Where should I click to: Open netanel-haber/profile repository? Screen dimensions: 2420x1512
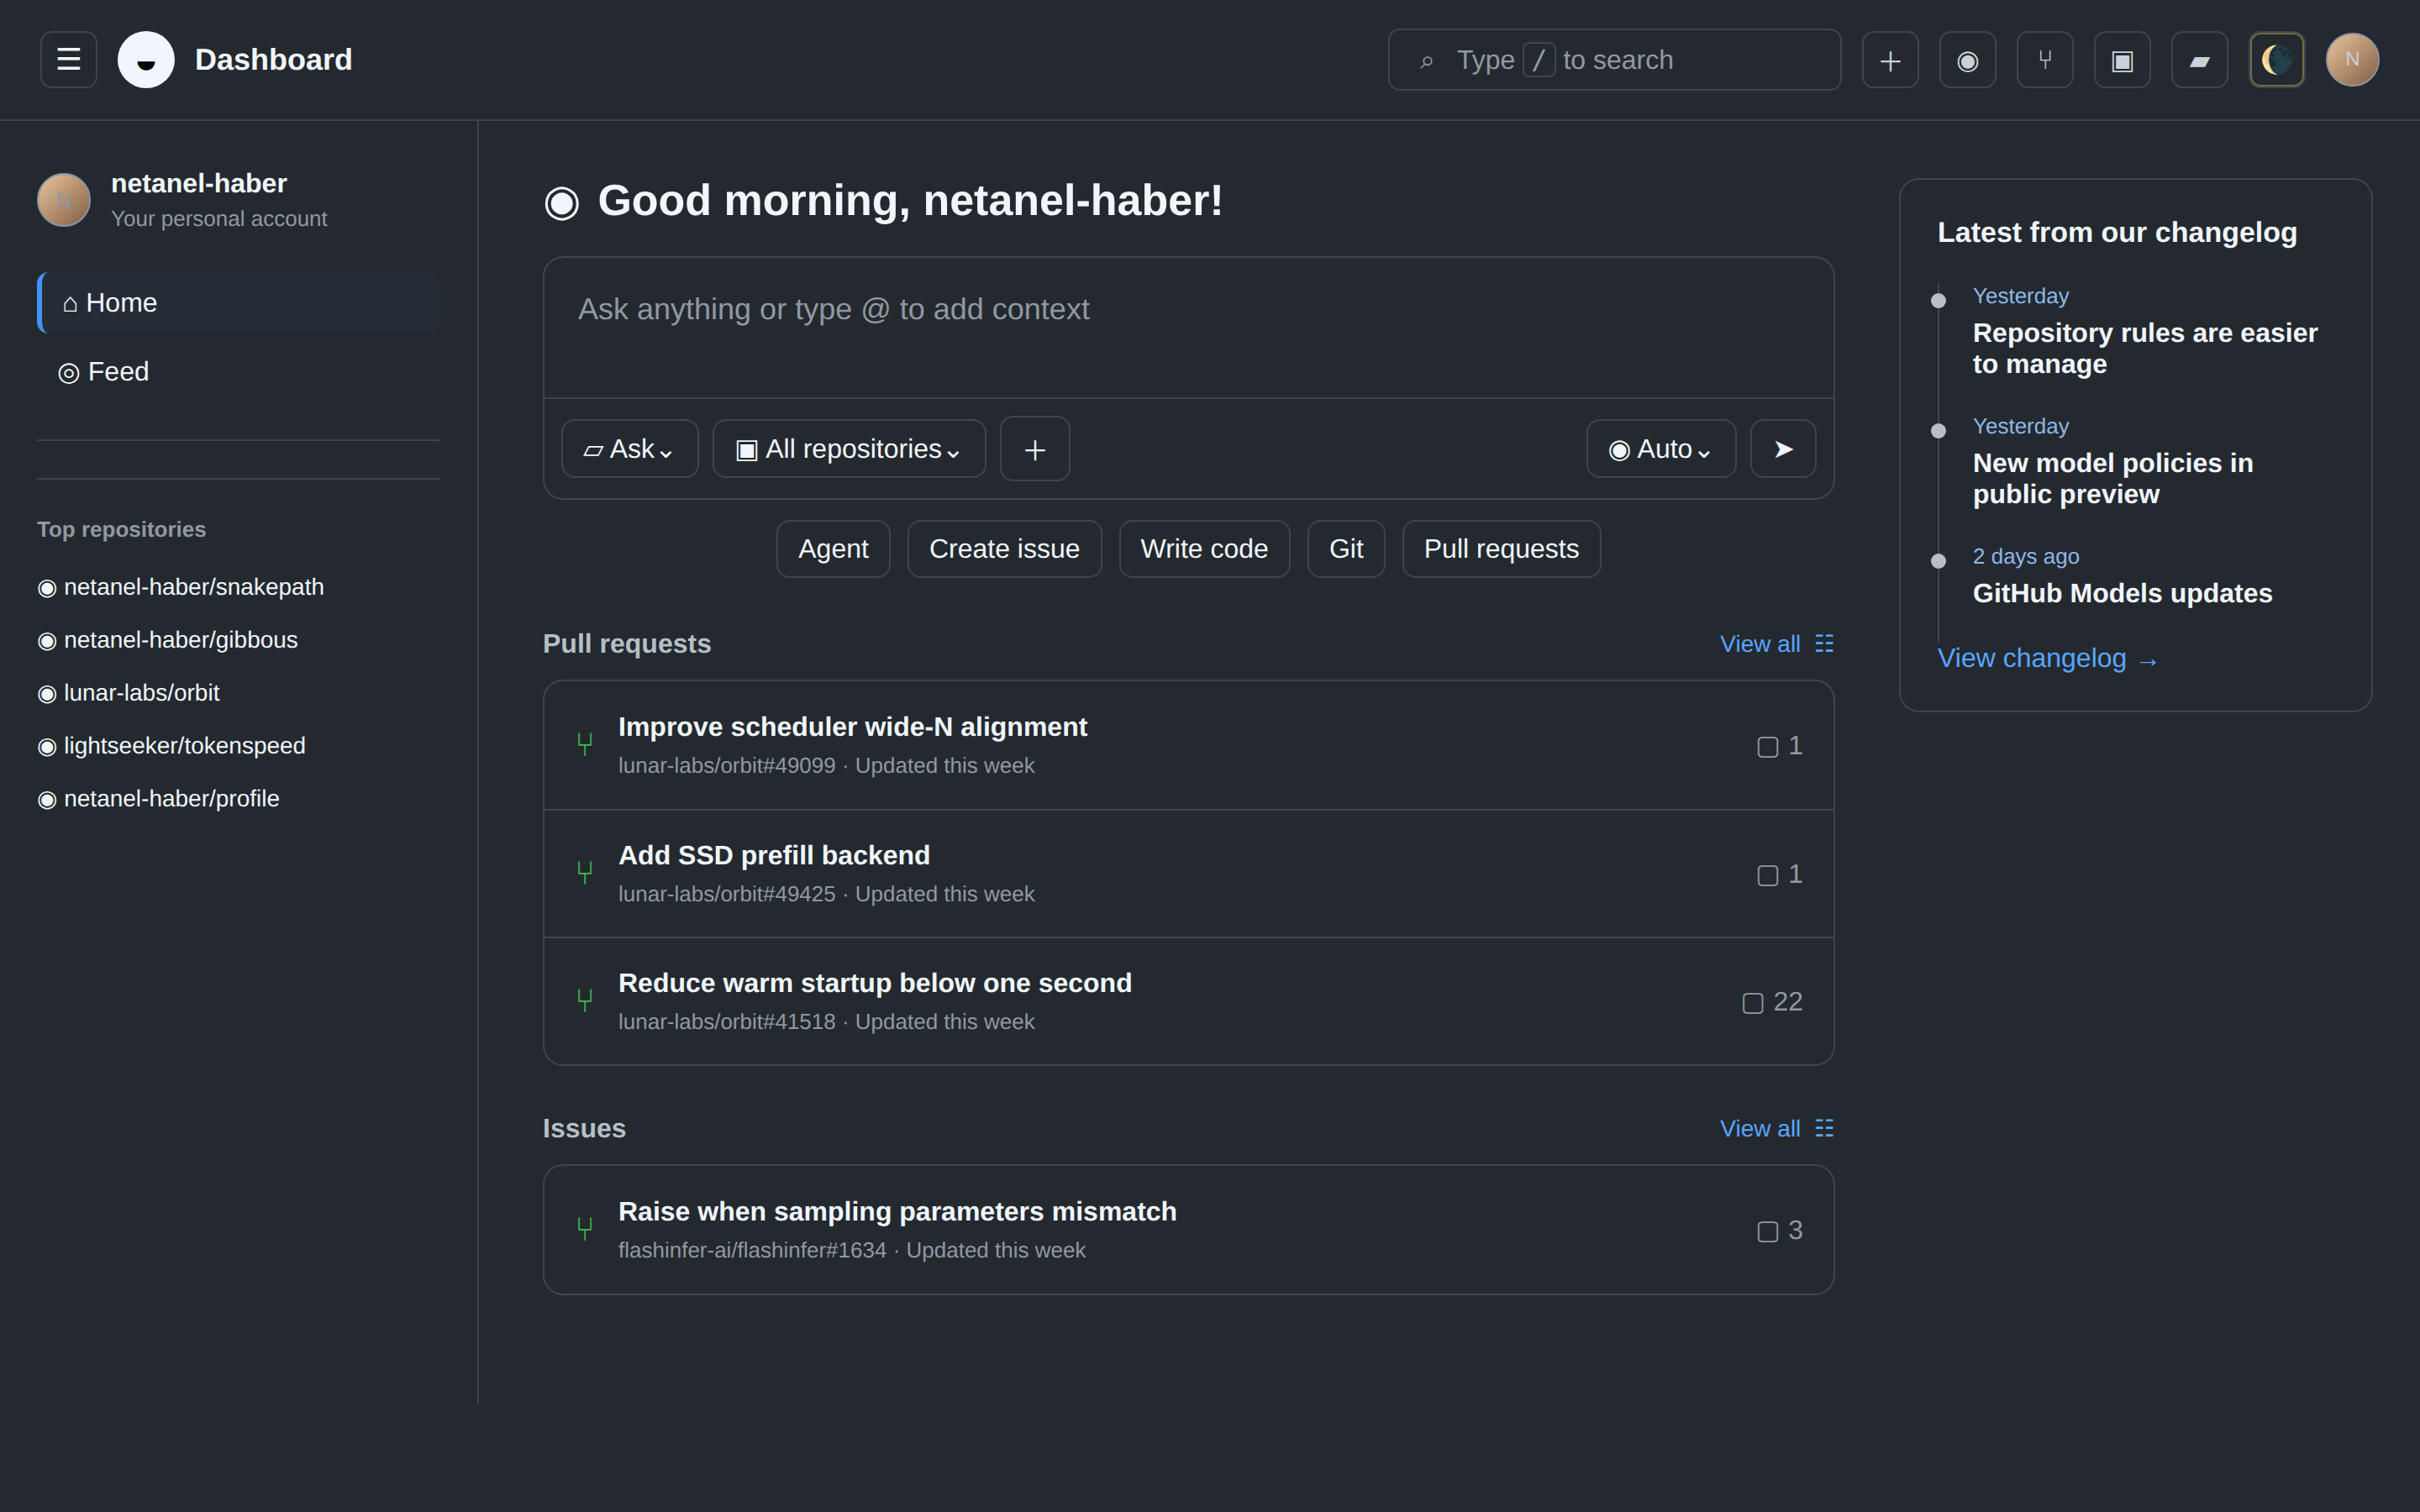click(x=159, y=799)
